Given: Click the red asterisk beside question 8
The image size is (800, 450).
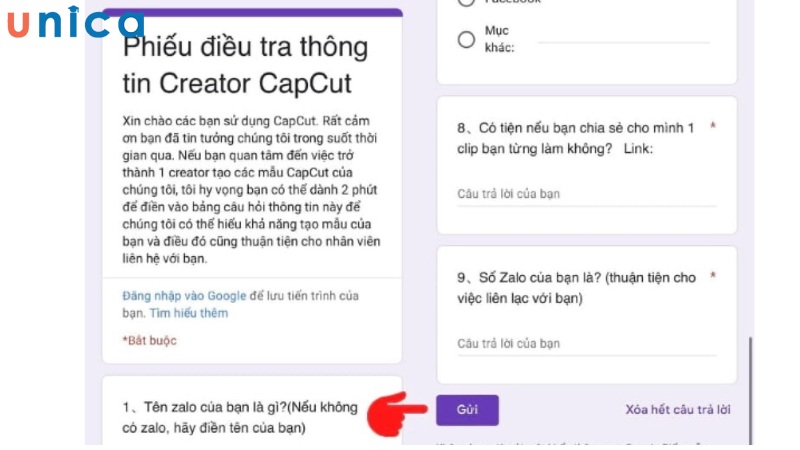Looking at the screenshot, I should [713, 126].
